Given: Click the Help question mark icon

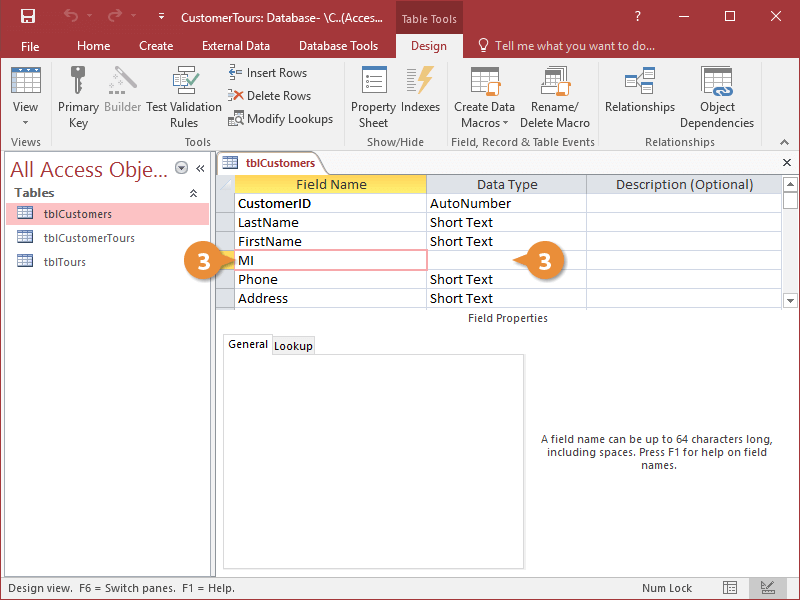Looking at the screenshot, I should tap(637, 16).
